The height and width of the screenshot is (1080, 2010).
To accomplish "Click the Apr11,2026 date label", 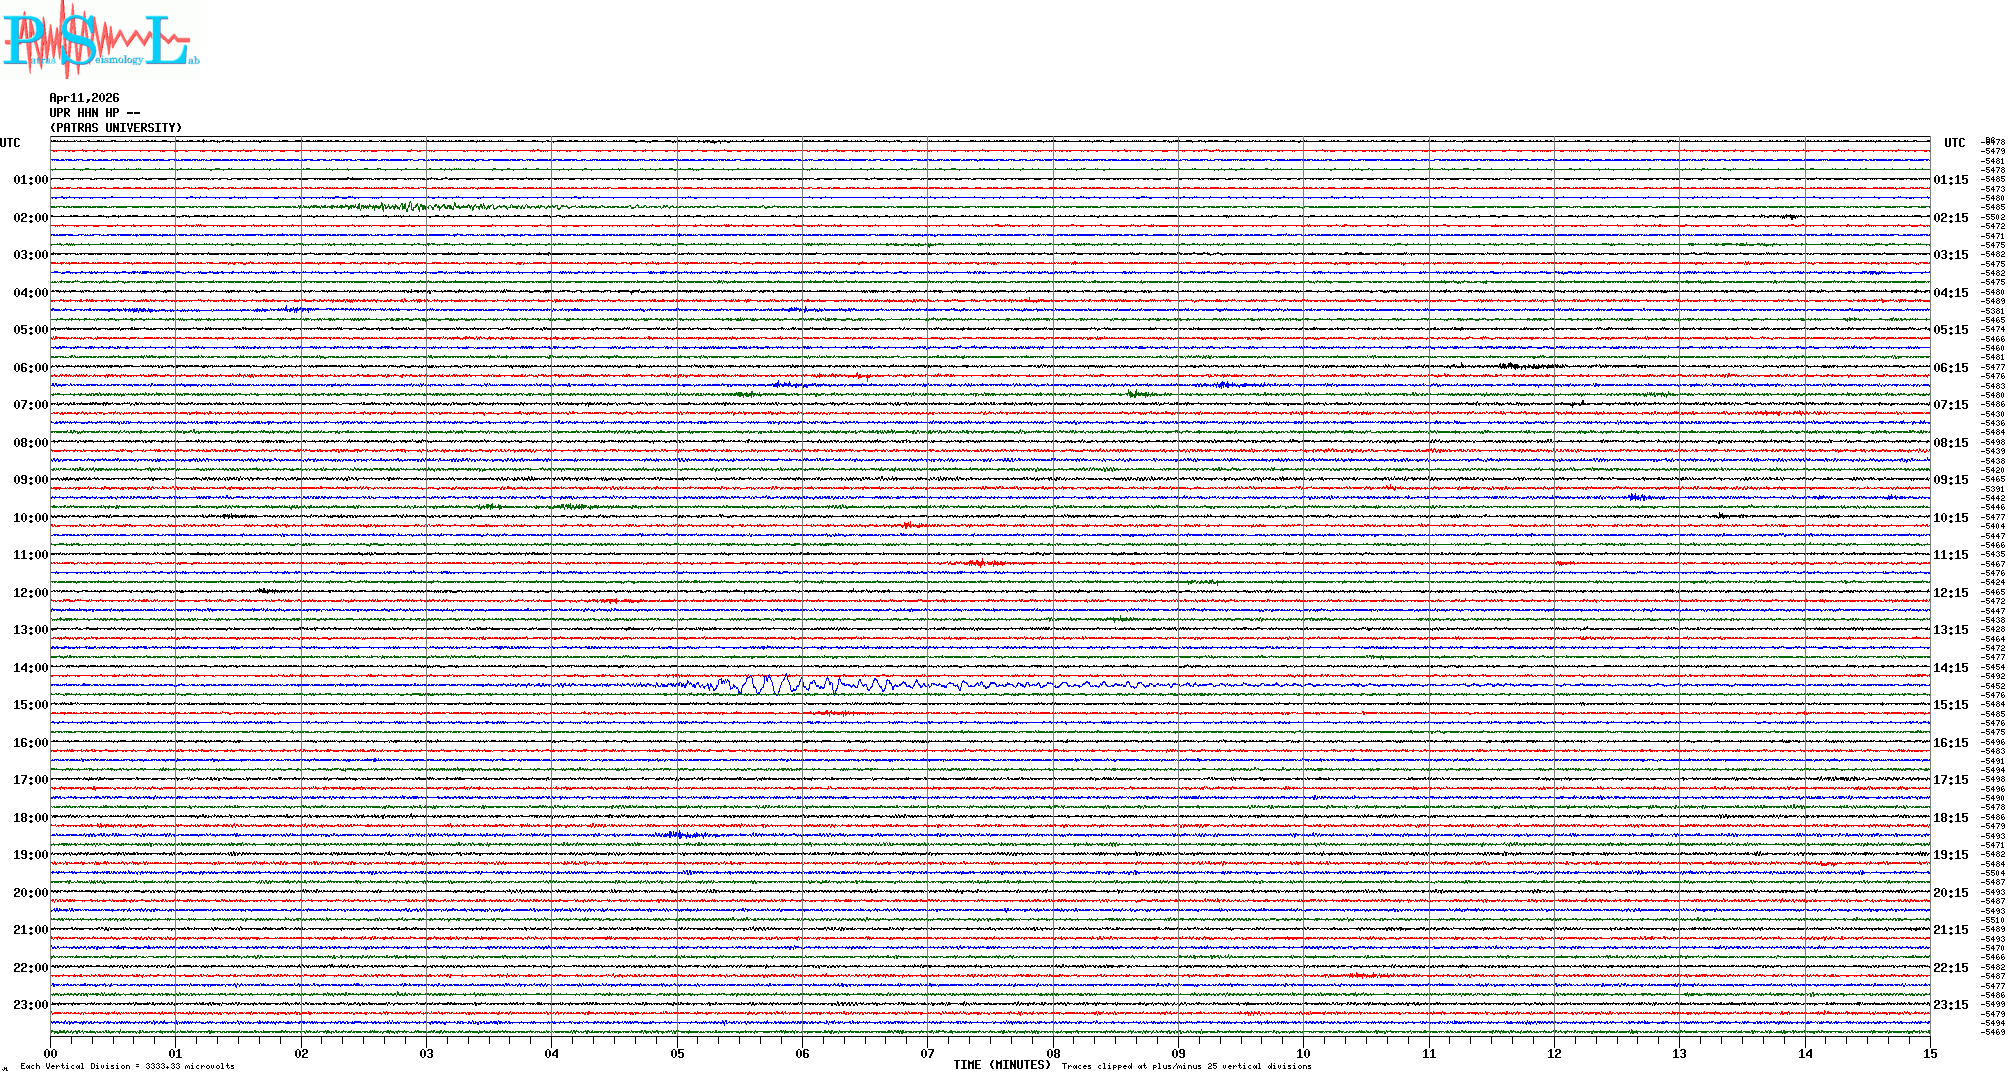I will tap(84, 98).
